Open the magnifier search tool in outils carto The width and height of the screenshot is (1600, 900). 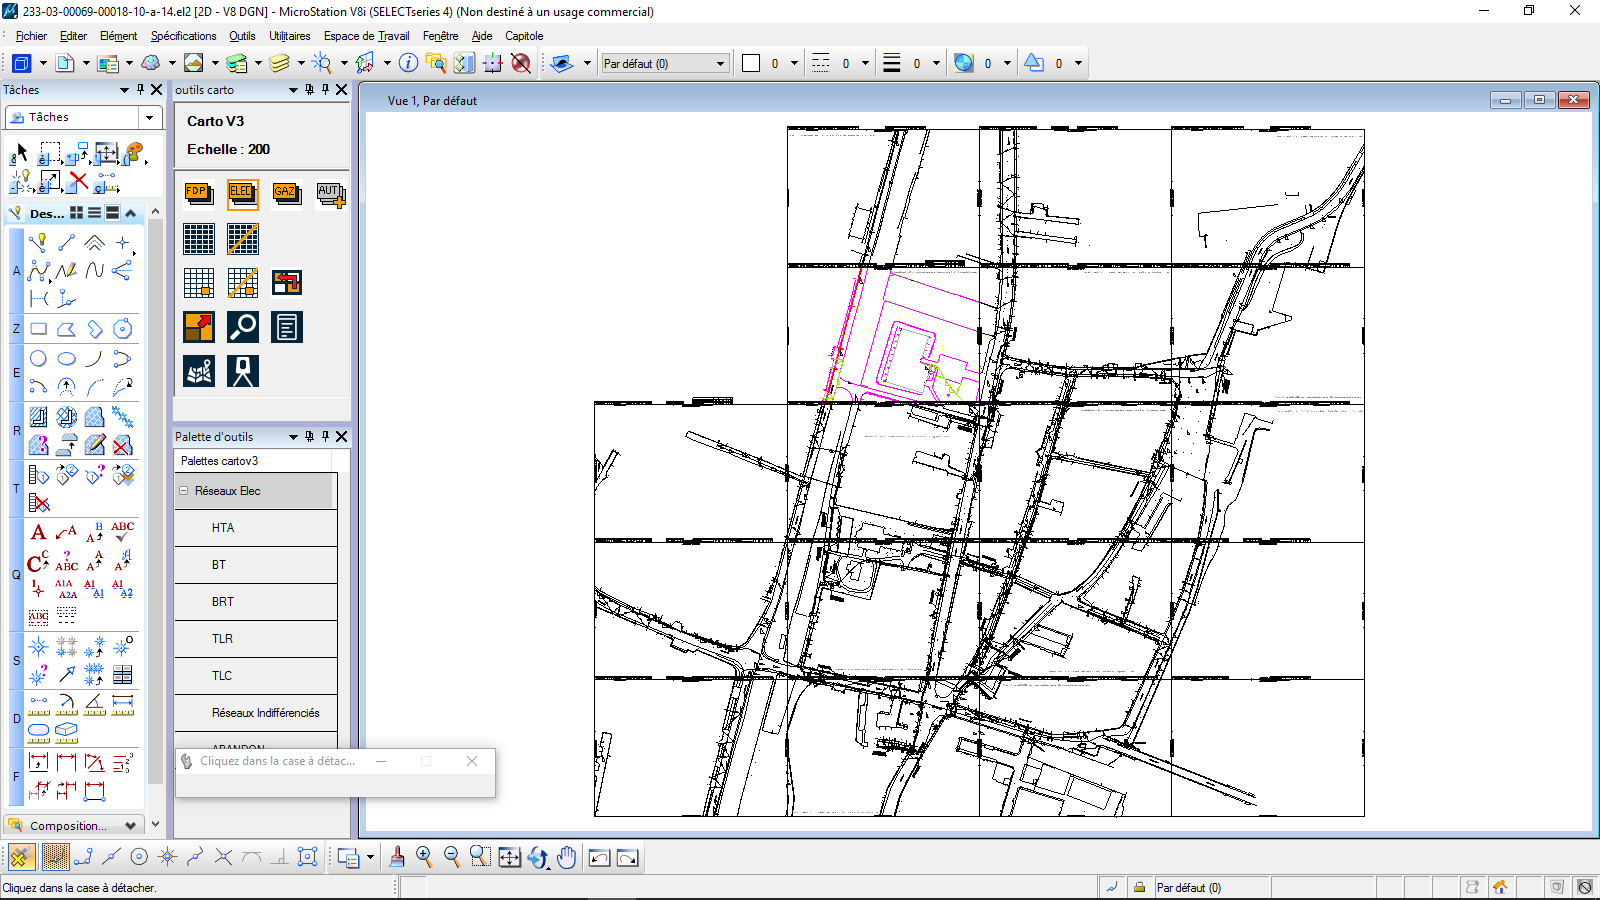[242, 327]
